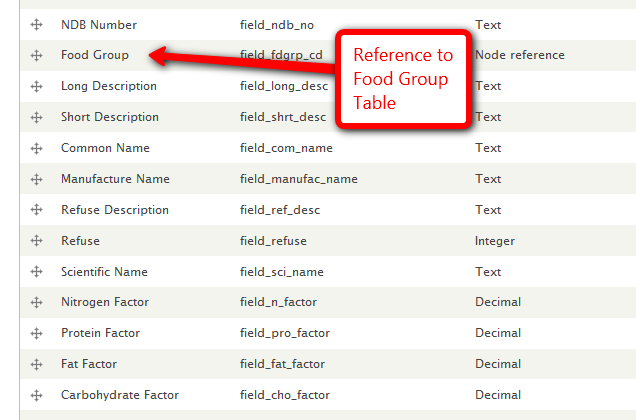Screen dimensions: 636x420
Task: Click the Integer type of the Refuse field
Action: click(495, 241)
